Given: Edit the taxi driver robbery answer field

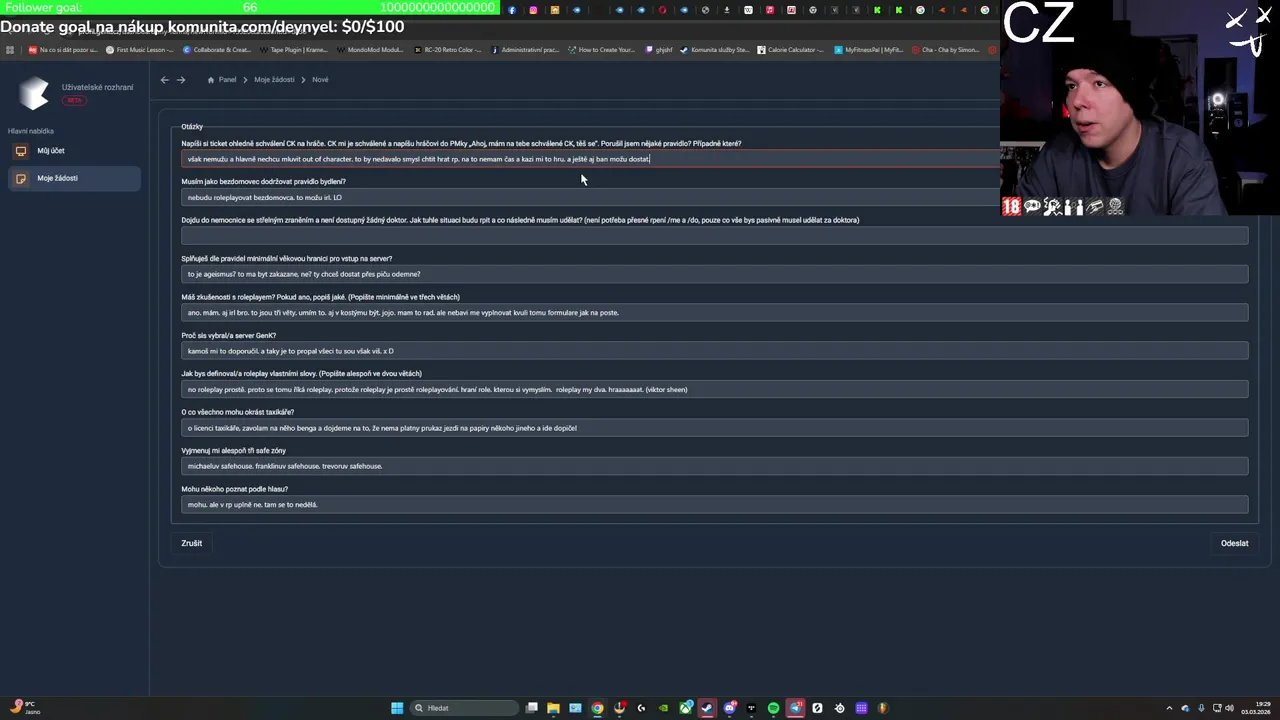Looking at the screenshot, I should click(x=714, y=428).
